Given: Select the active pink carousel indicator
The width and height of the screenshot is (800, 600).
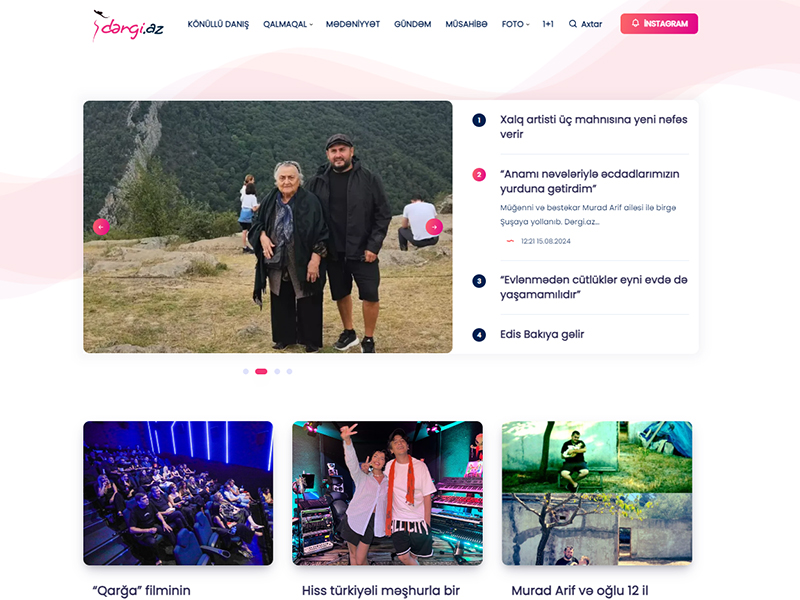Looking at the screenshot, I should [x=261, y=371].
